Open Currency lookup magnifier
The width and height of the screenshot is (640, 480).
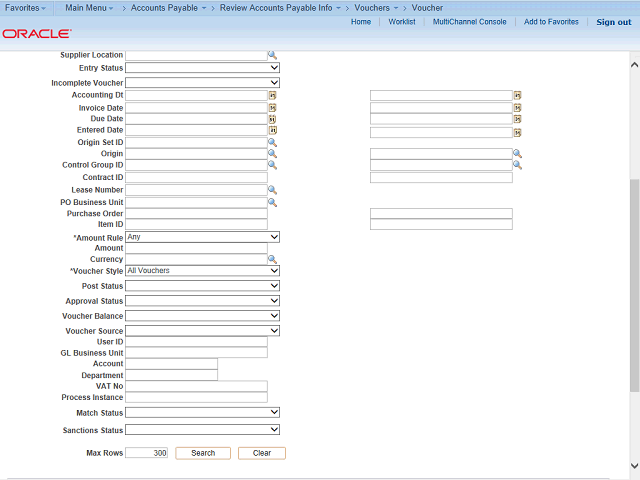click(x=272, y=260)
